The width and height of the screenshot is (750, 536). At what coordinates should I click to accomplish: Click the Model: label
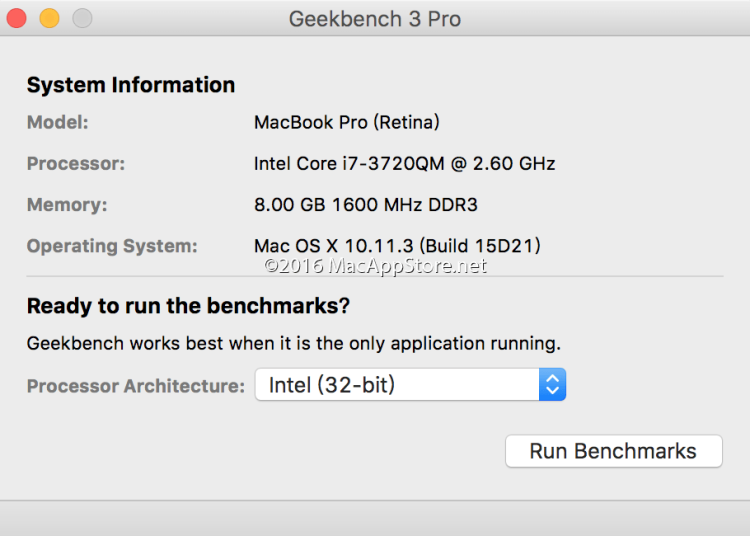point(57,123)
